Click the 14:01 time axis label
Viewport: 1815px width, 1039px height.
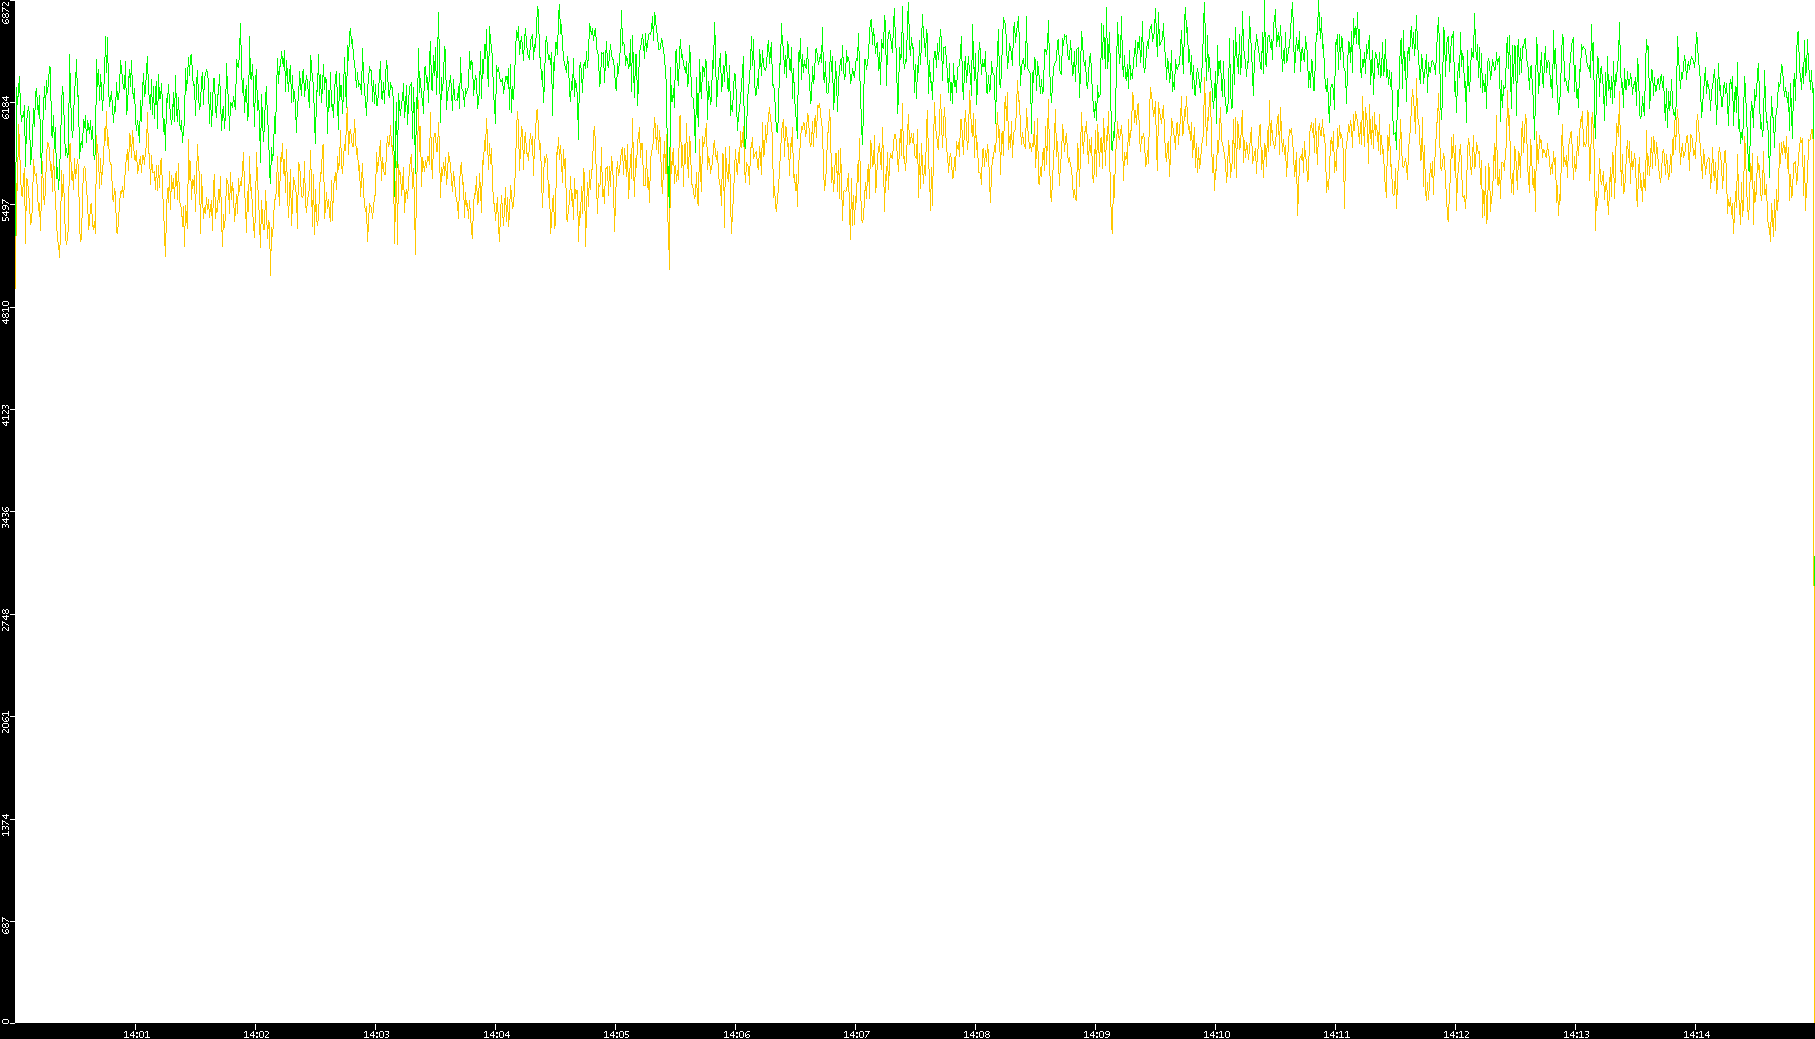(136, 1034)
